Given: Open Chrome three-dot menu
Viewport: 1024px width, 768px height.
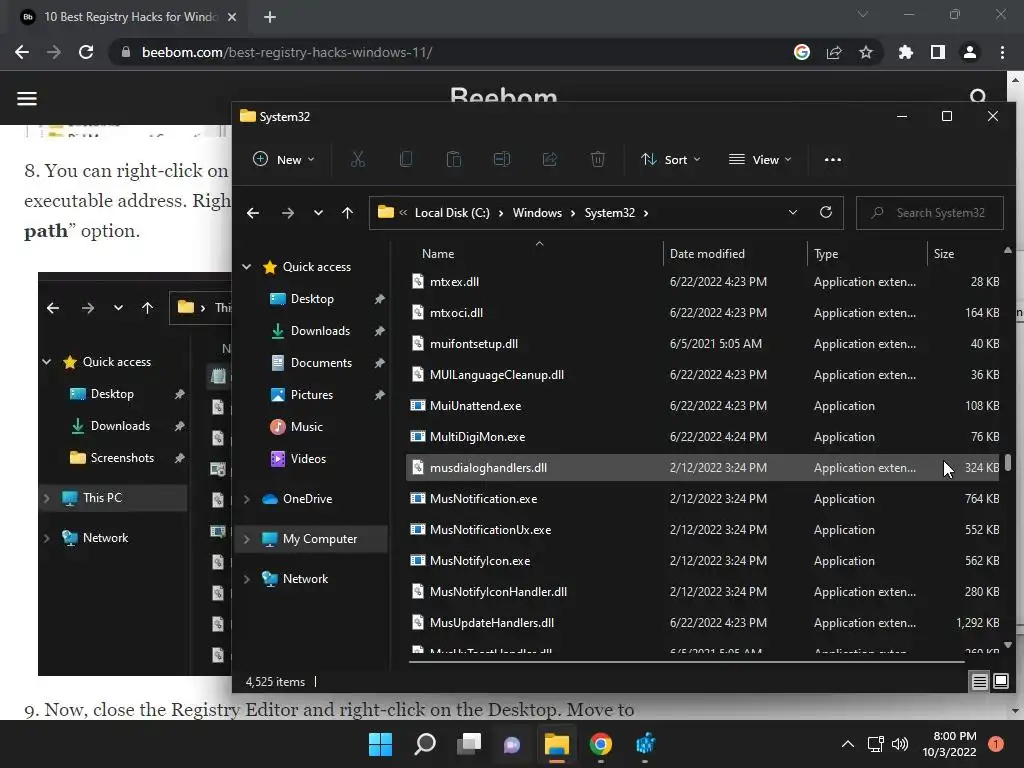Looking at the screenshot, I should 1002,52.
